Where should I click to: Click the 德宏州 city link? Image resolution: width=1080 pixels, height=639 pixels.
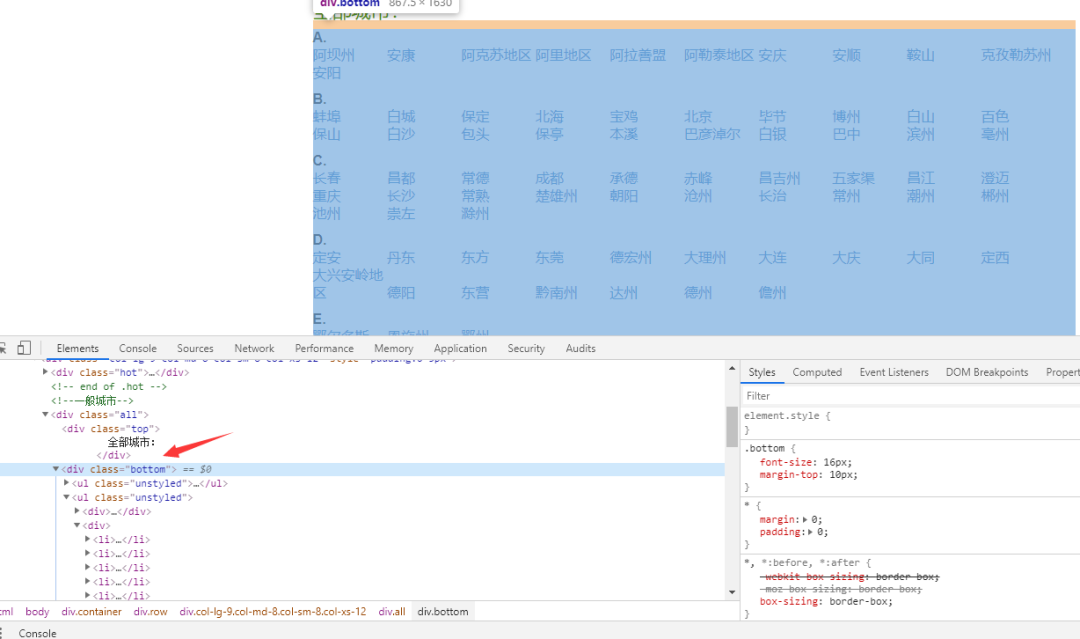pyautogui.click(x=630, y=258)
